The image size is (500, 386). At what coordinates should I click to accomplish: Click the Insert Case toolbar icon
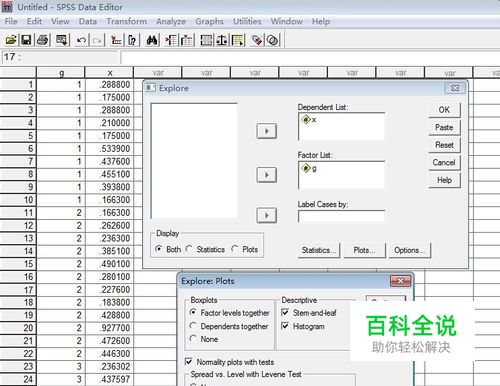[171, 40]
